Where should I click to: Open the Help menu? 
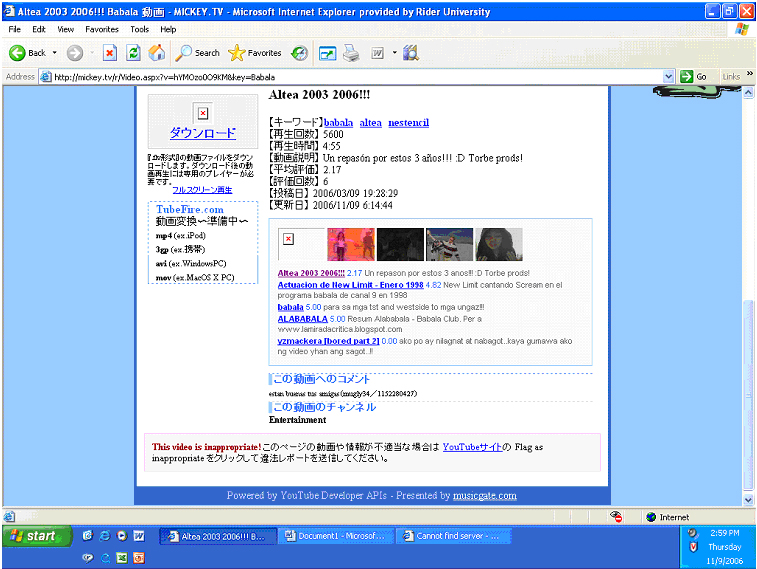pyautogui.click(x=168, y=29)
